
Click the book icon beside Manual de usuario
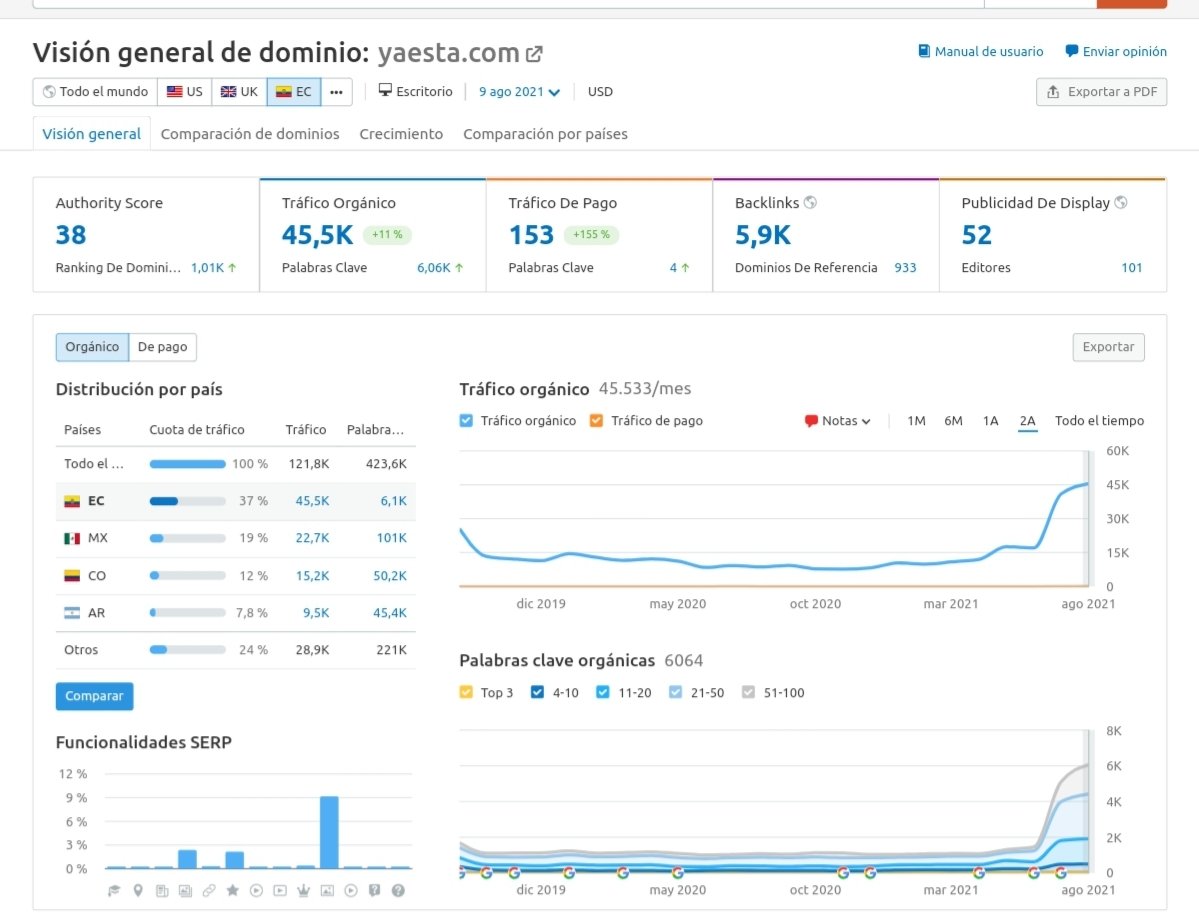pyautogui.click(x=924, y=51)
